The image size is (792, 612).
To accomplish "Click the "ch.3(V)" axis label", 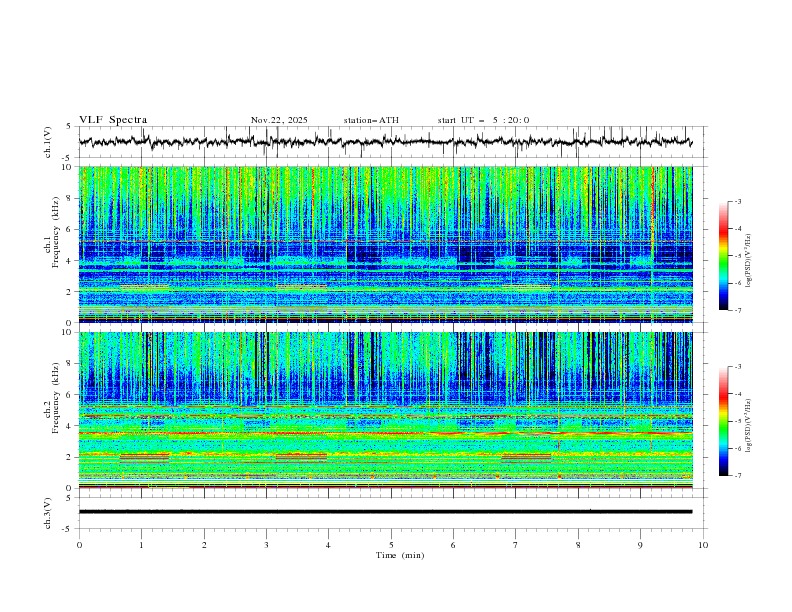I will (48, 513).
